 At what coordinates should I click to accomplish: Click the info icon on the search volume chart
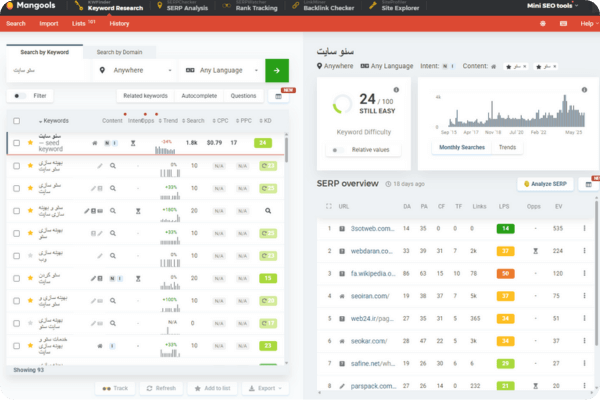584,90
